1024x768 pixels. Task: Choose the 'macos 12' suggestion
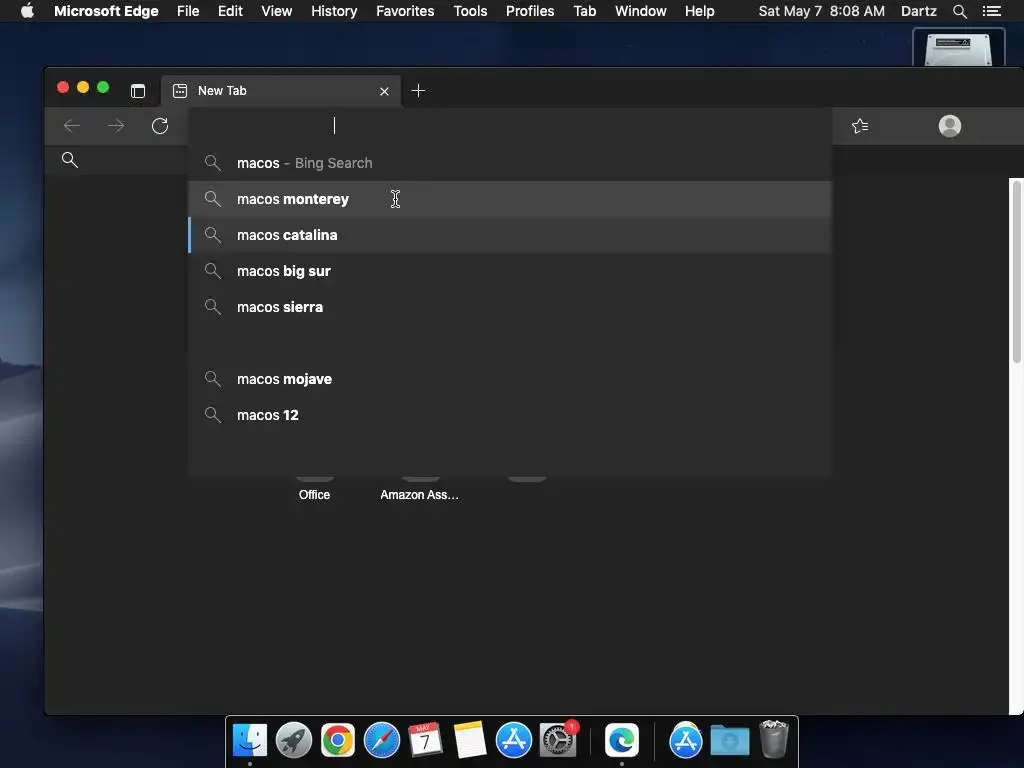tap(509, 415)
